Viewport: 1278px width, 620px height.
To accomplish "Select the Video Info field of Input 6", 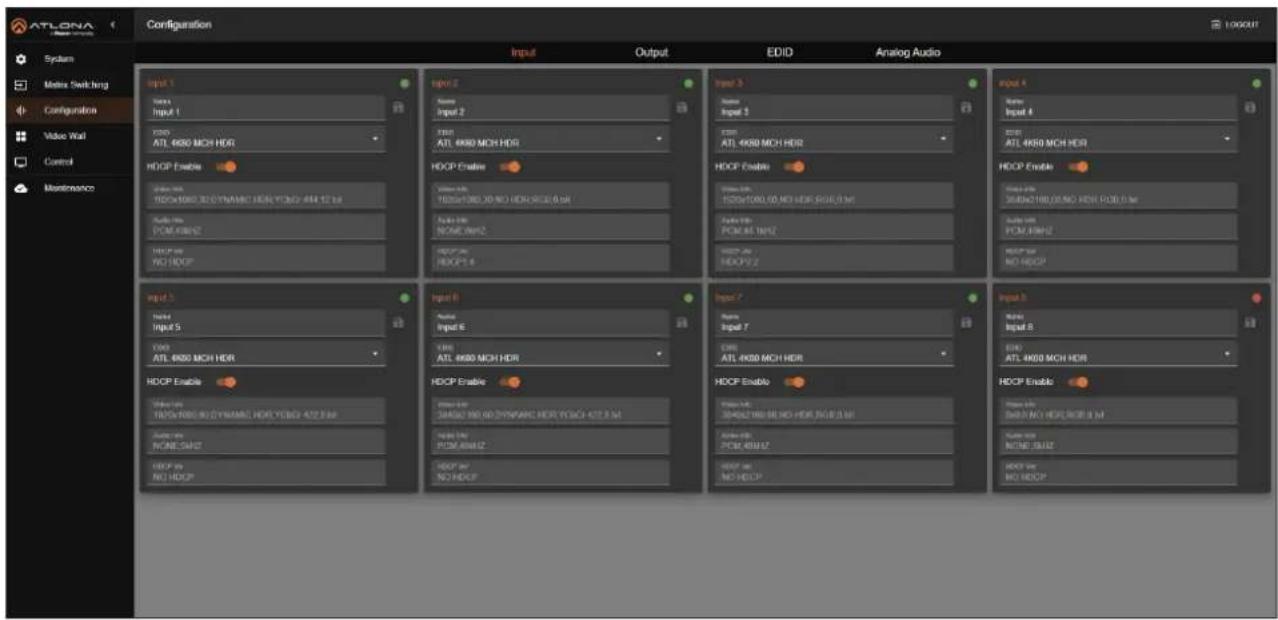I will [549, 411].
